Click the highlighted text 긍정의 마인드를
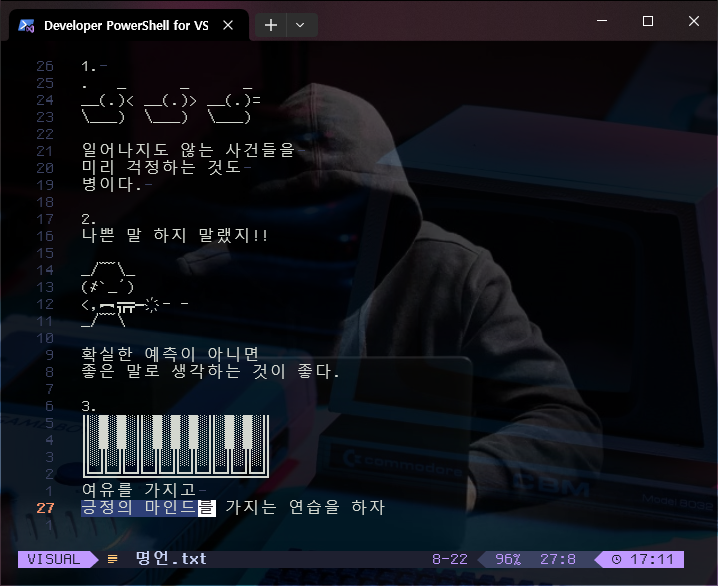 pos(148,508)
